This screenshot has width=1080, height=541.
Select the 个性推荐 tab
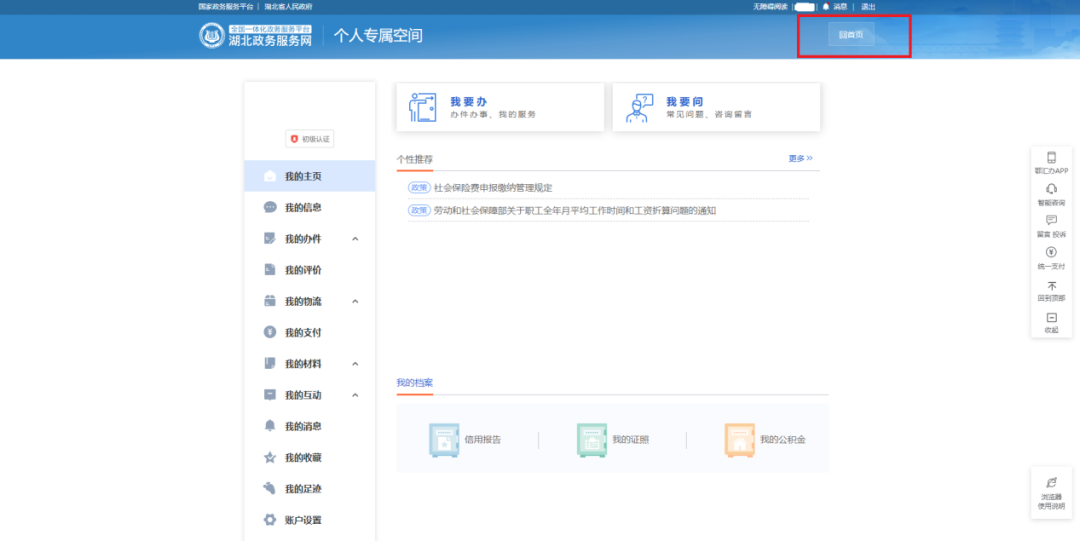point(415,159)
